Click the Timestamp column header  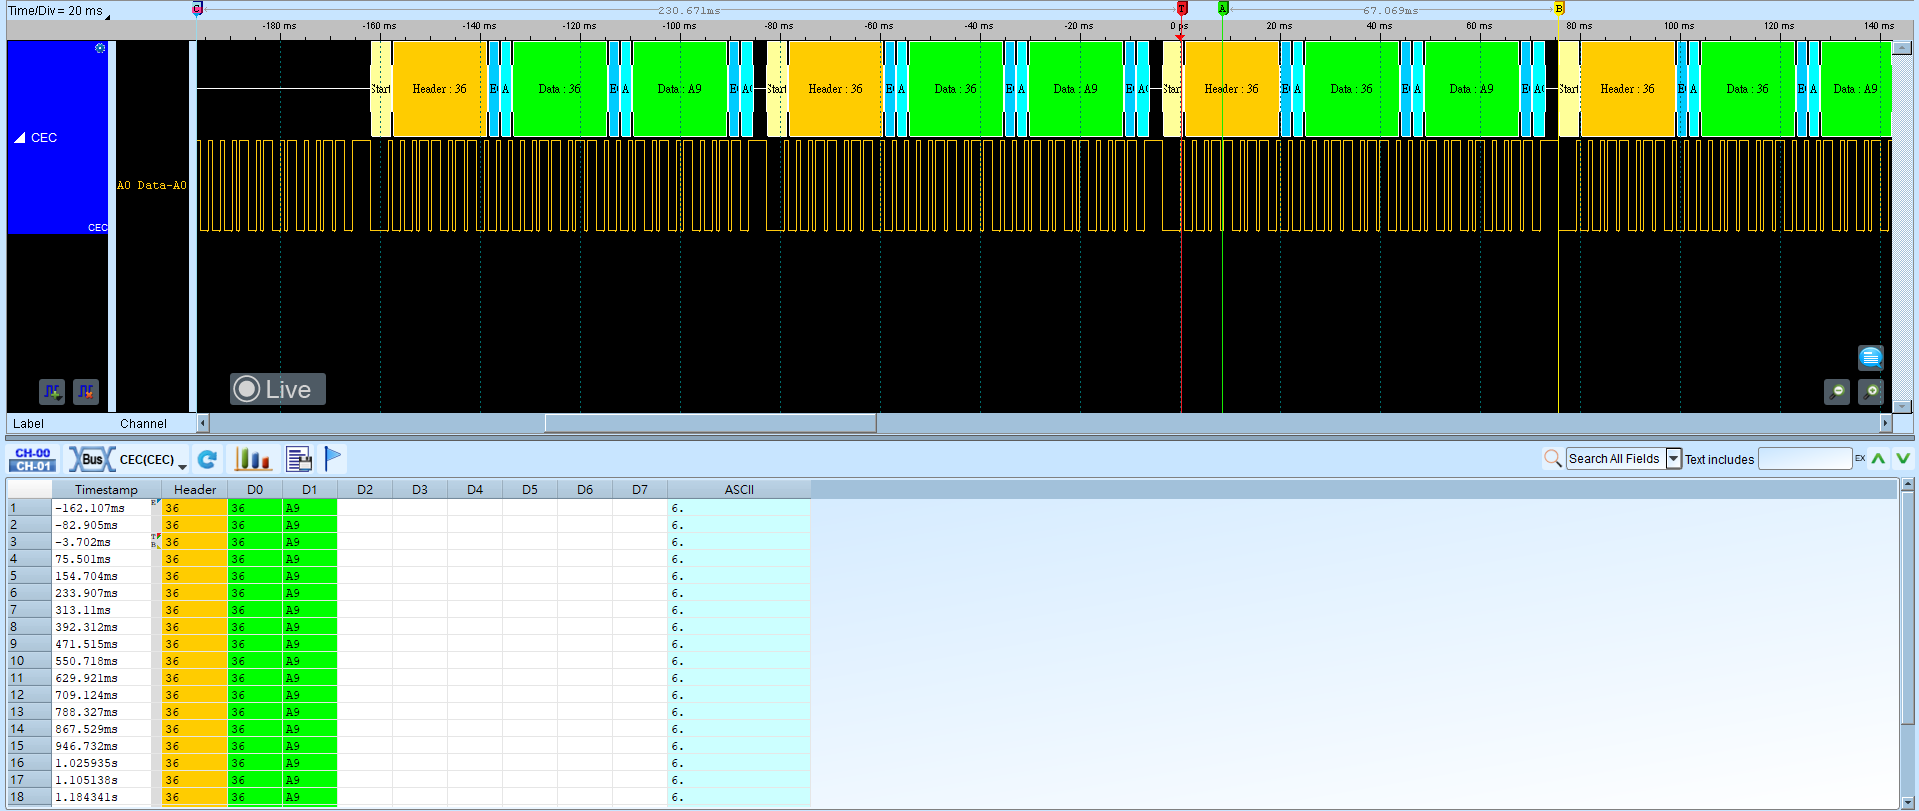coord(106,489)
